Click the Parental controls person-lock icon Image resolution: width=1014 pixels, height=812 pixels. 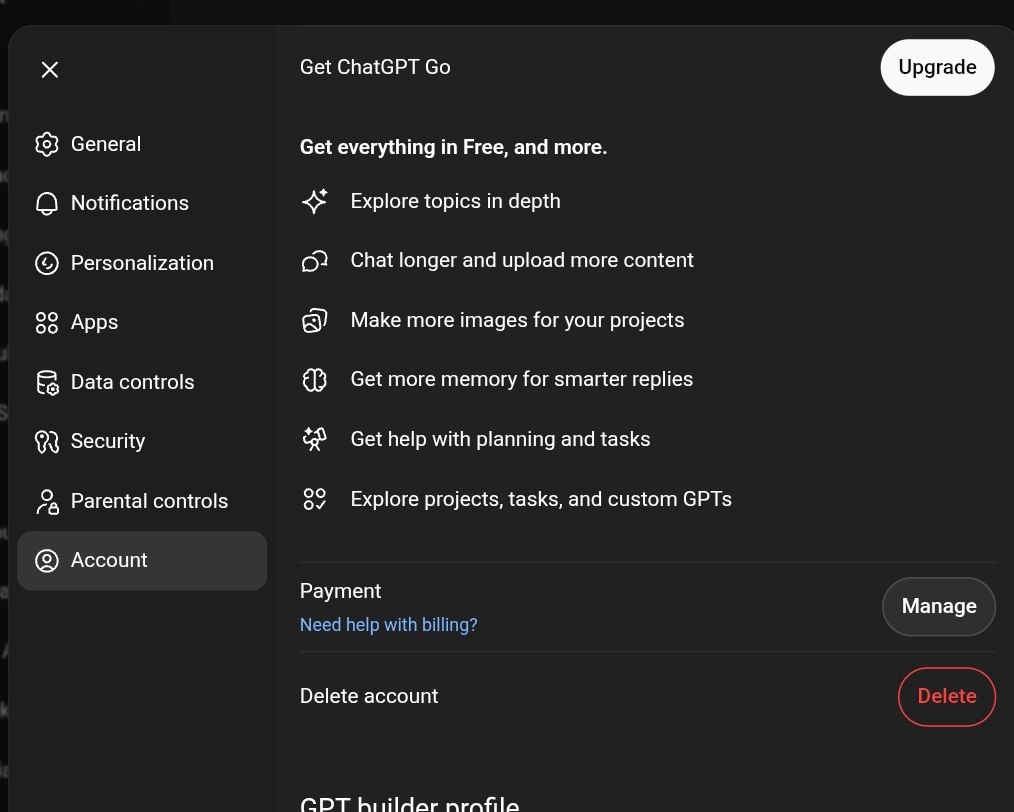(x=47, y=501)
